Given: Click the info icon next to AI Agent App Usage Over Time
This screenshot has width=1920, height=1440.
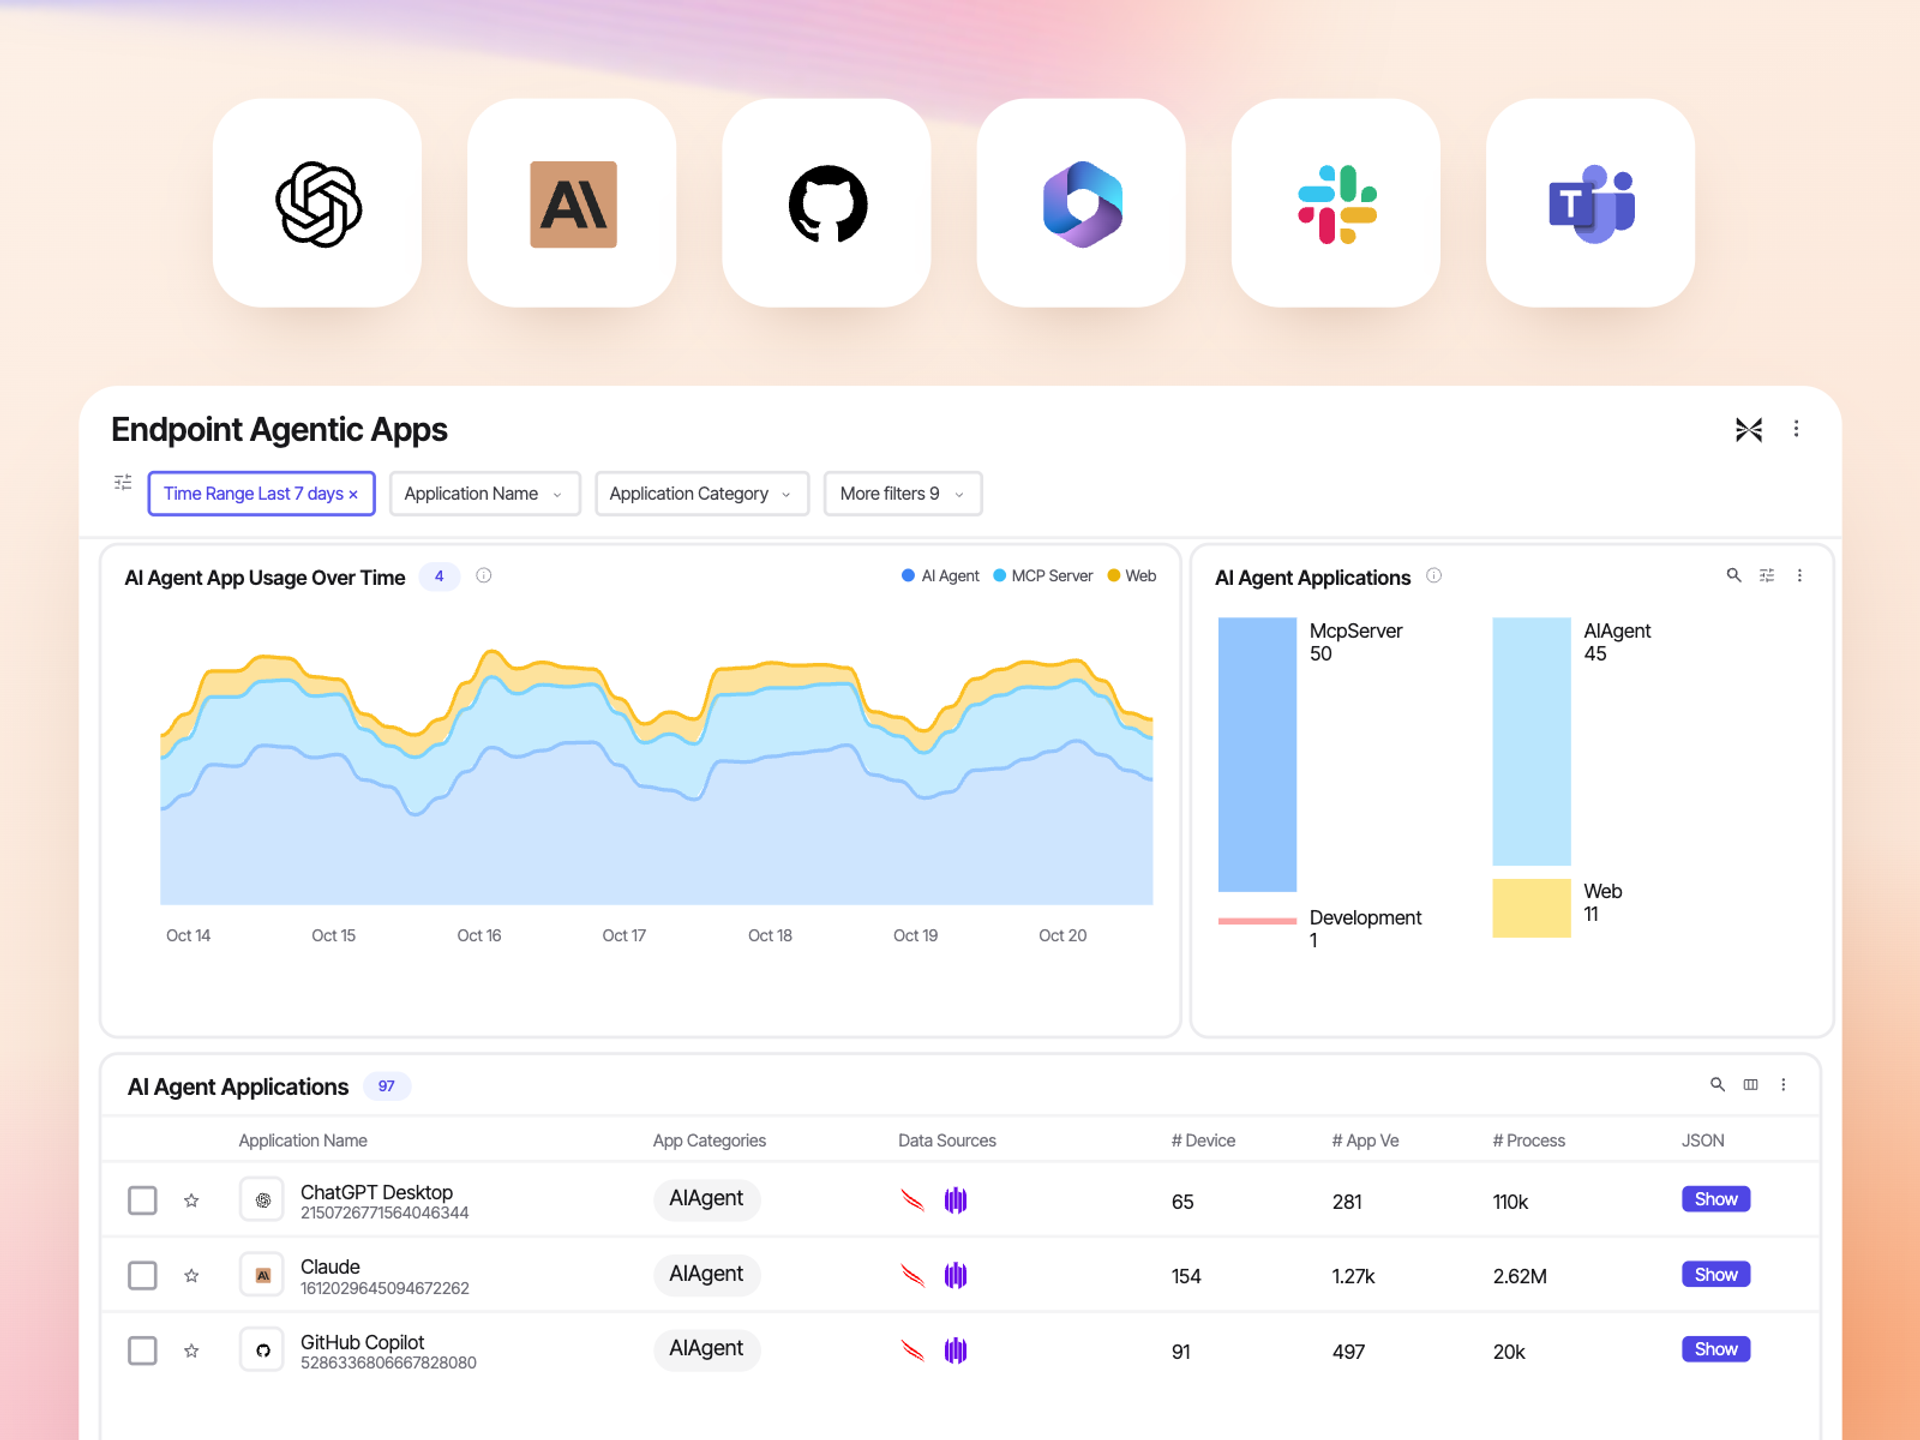Looking at the screenshot, I should pyautogui.click(x=484, y=575).
